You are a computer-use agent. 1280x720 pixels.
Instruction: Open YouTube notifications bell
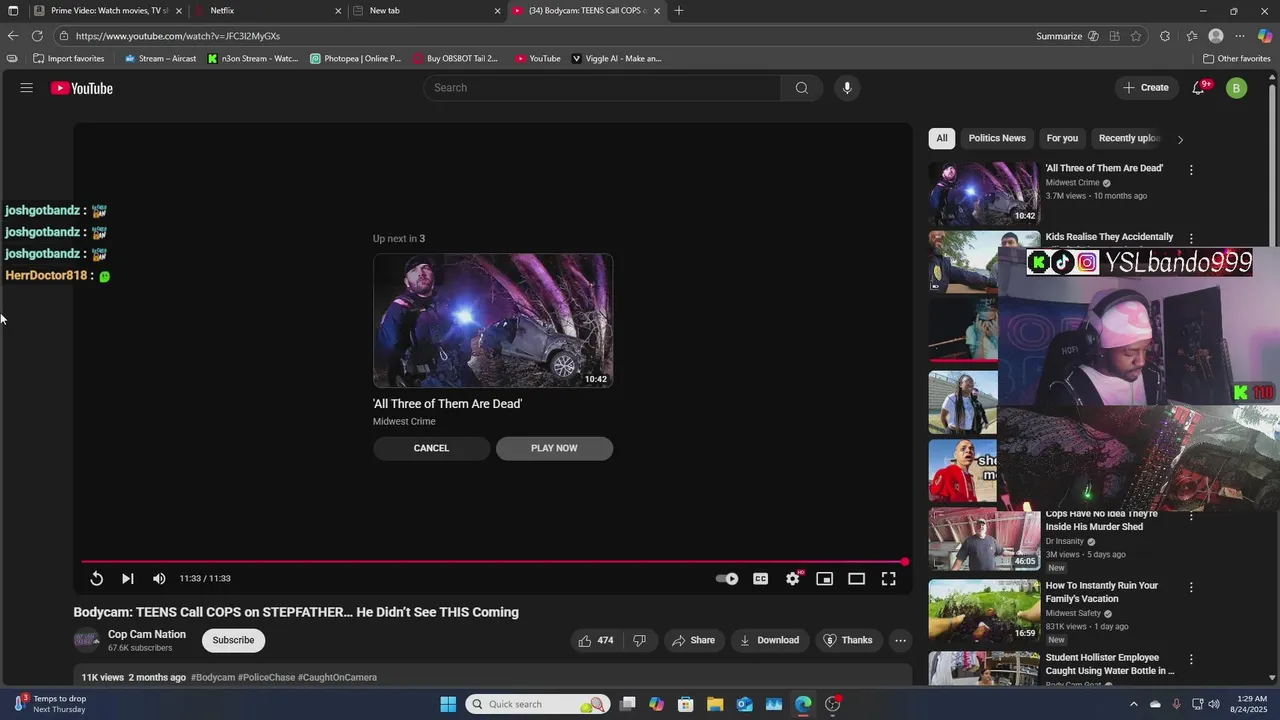pyautogui.click(x=1199, y=88)
